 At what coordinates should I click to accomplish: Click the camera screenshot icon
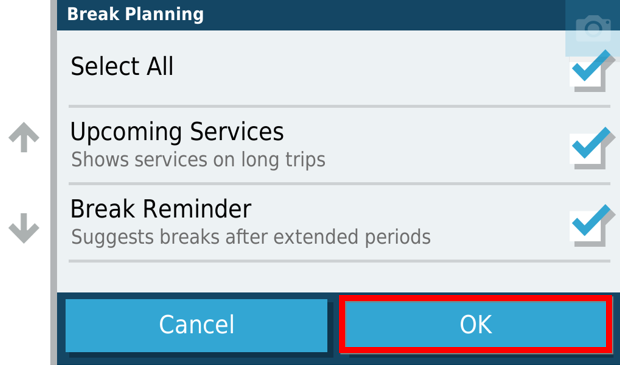593,28
